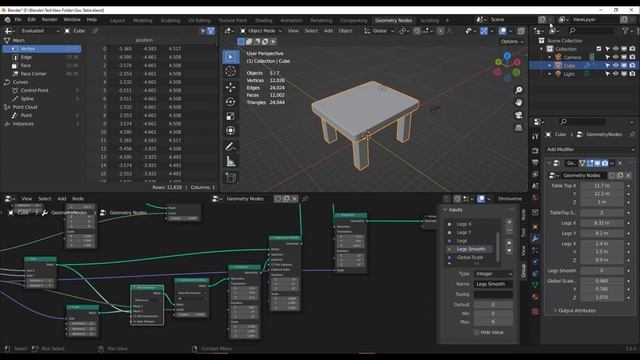The image size is (640, 360).
Task: Select the Measure tool
Action: click(x=231, y=162)
